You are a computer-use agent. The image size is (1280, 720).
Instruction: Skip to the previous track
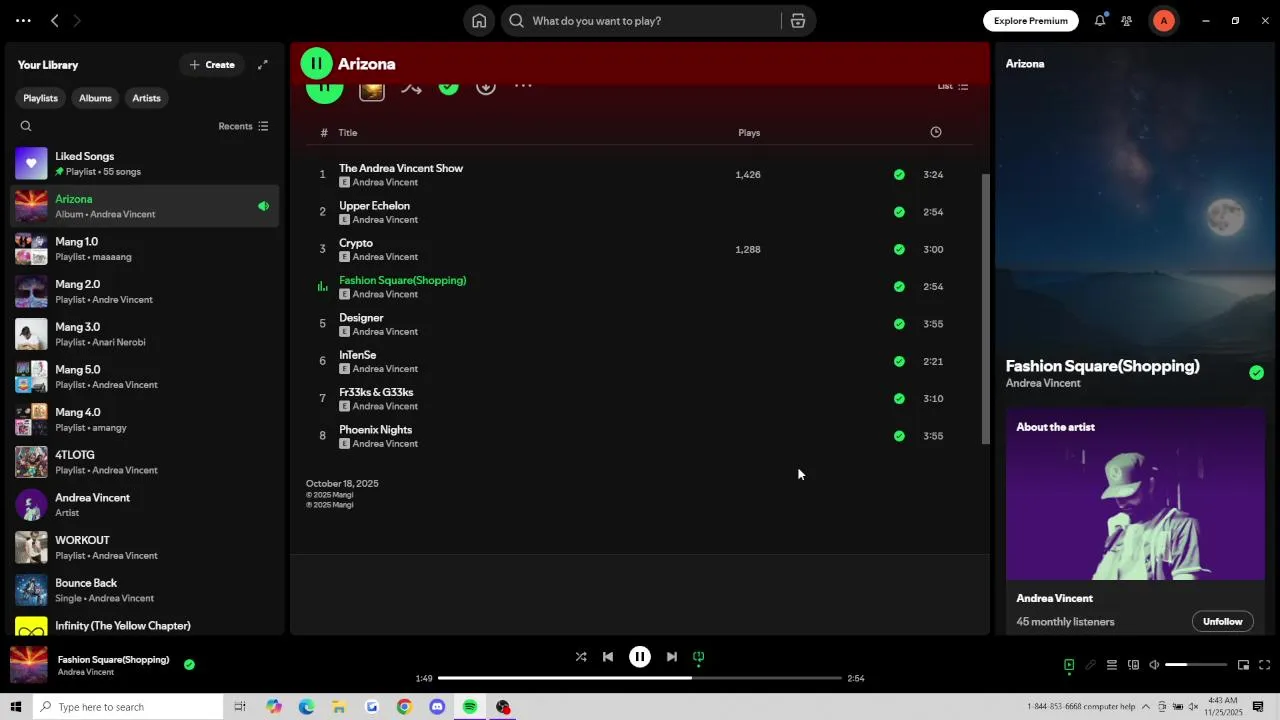coord(608,657)
